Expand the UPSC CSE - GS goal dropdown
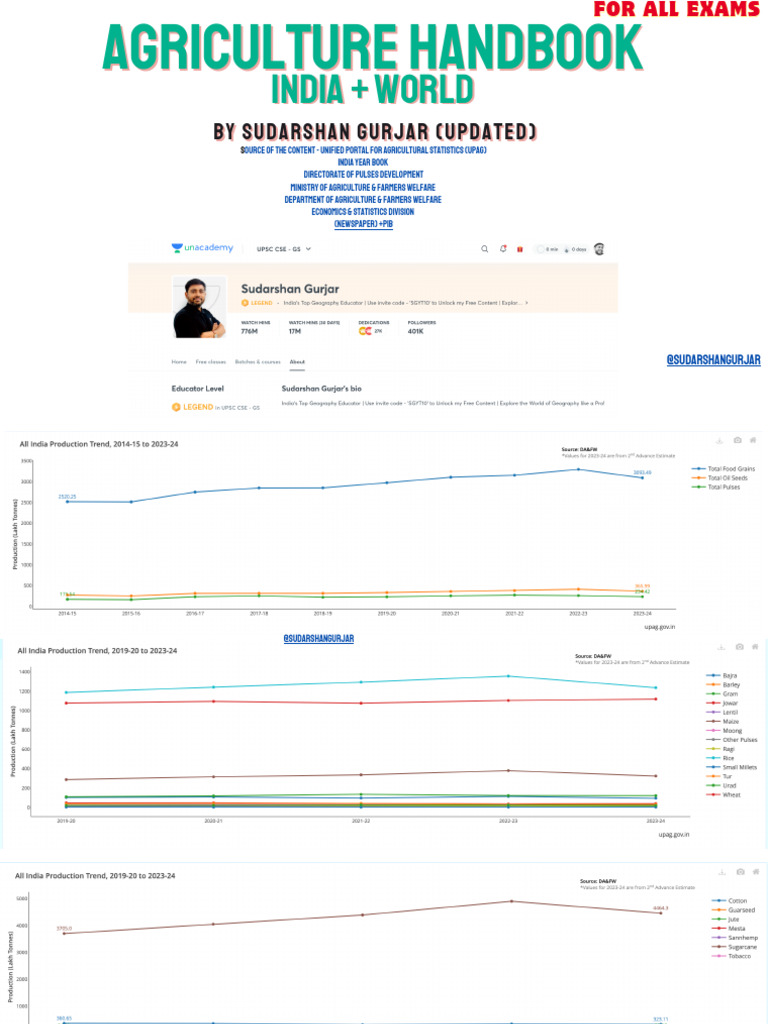 284,249
